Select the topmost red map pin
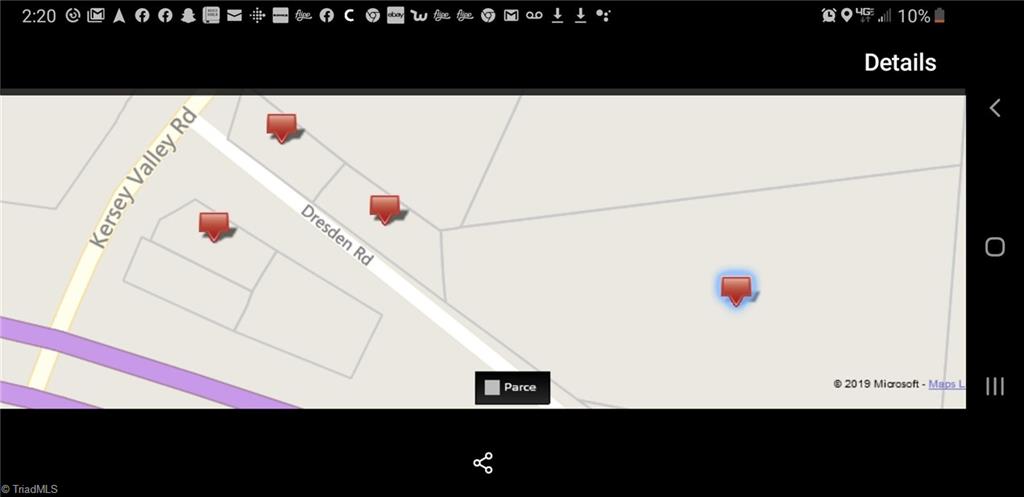Screen dimensions: 1024x497 (x=281, y=127)
